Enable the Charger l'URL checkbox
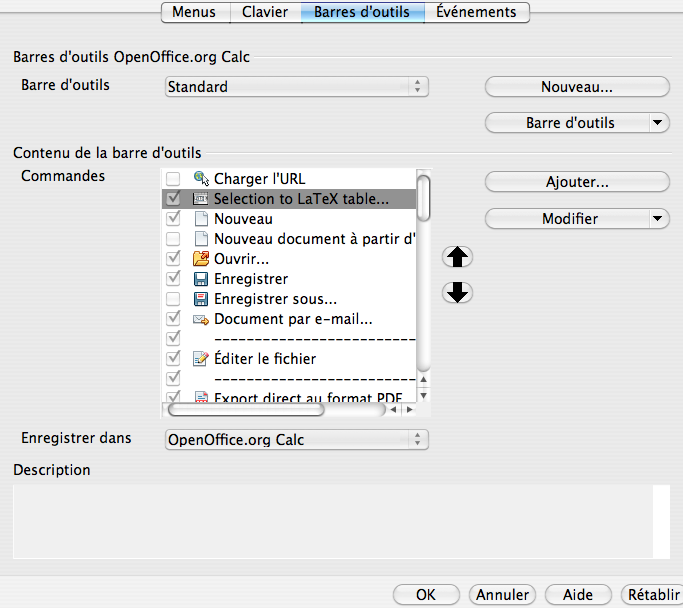Image resolution: width=683 pixels, height=608 pixels. pyautogui.click(x=174, y=179)
